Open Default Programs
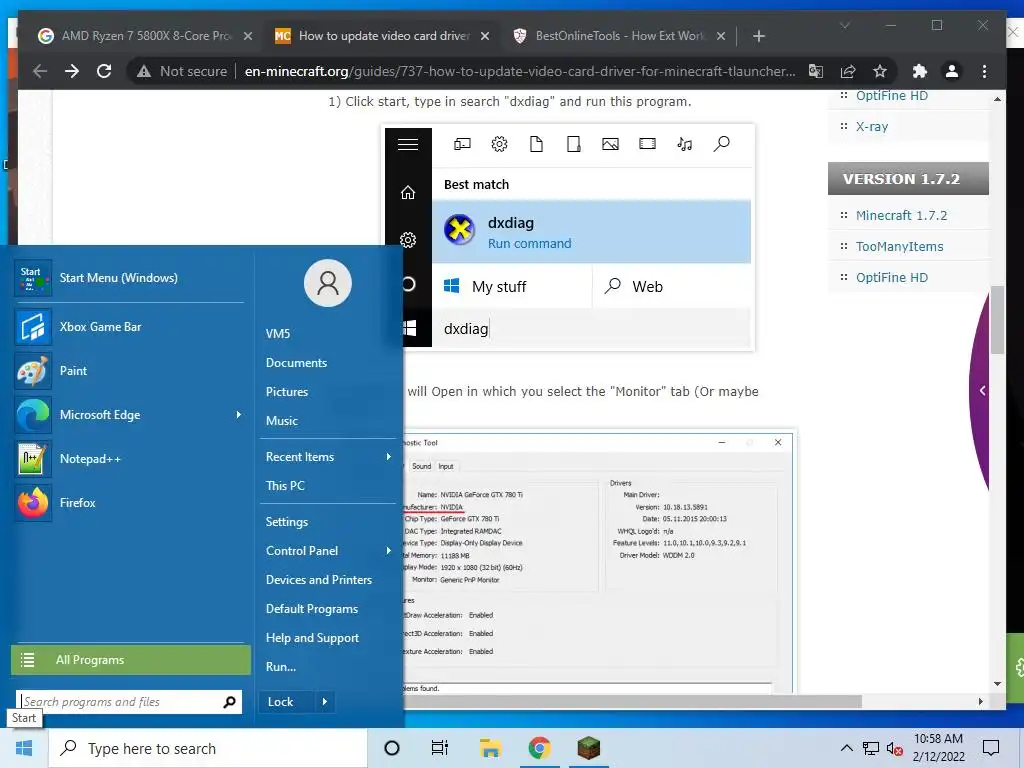Screen dimensions: 1024x768 click(312, 609)
